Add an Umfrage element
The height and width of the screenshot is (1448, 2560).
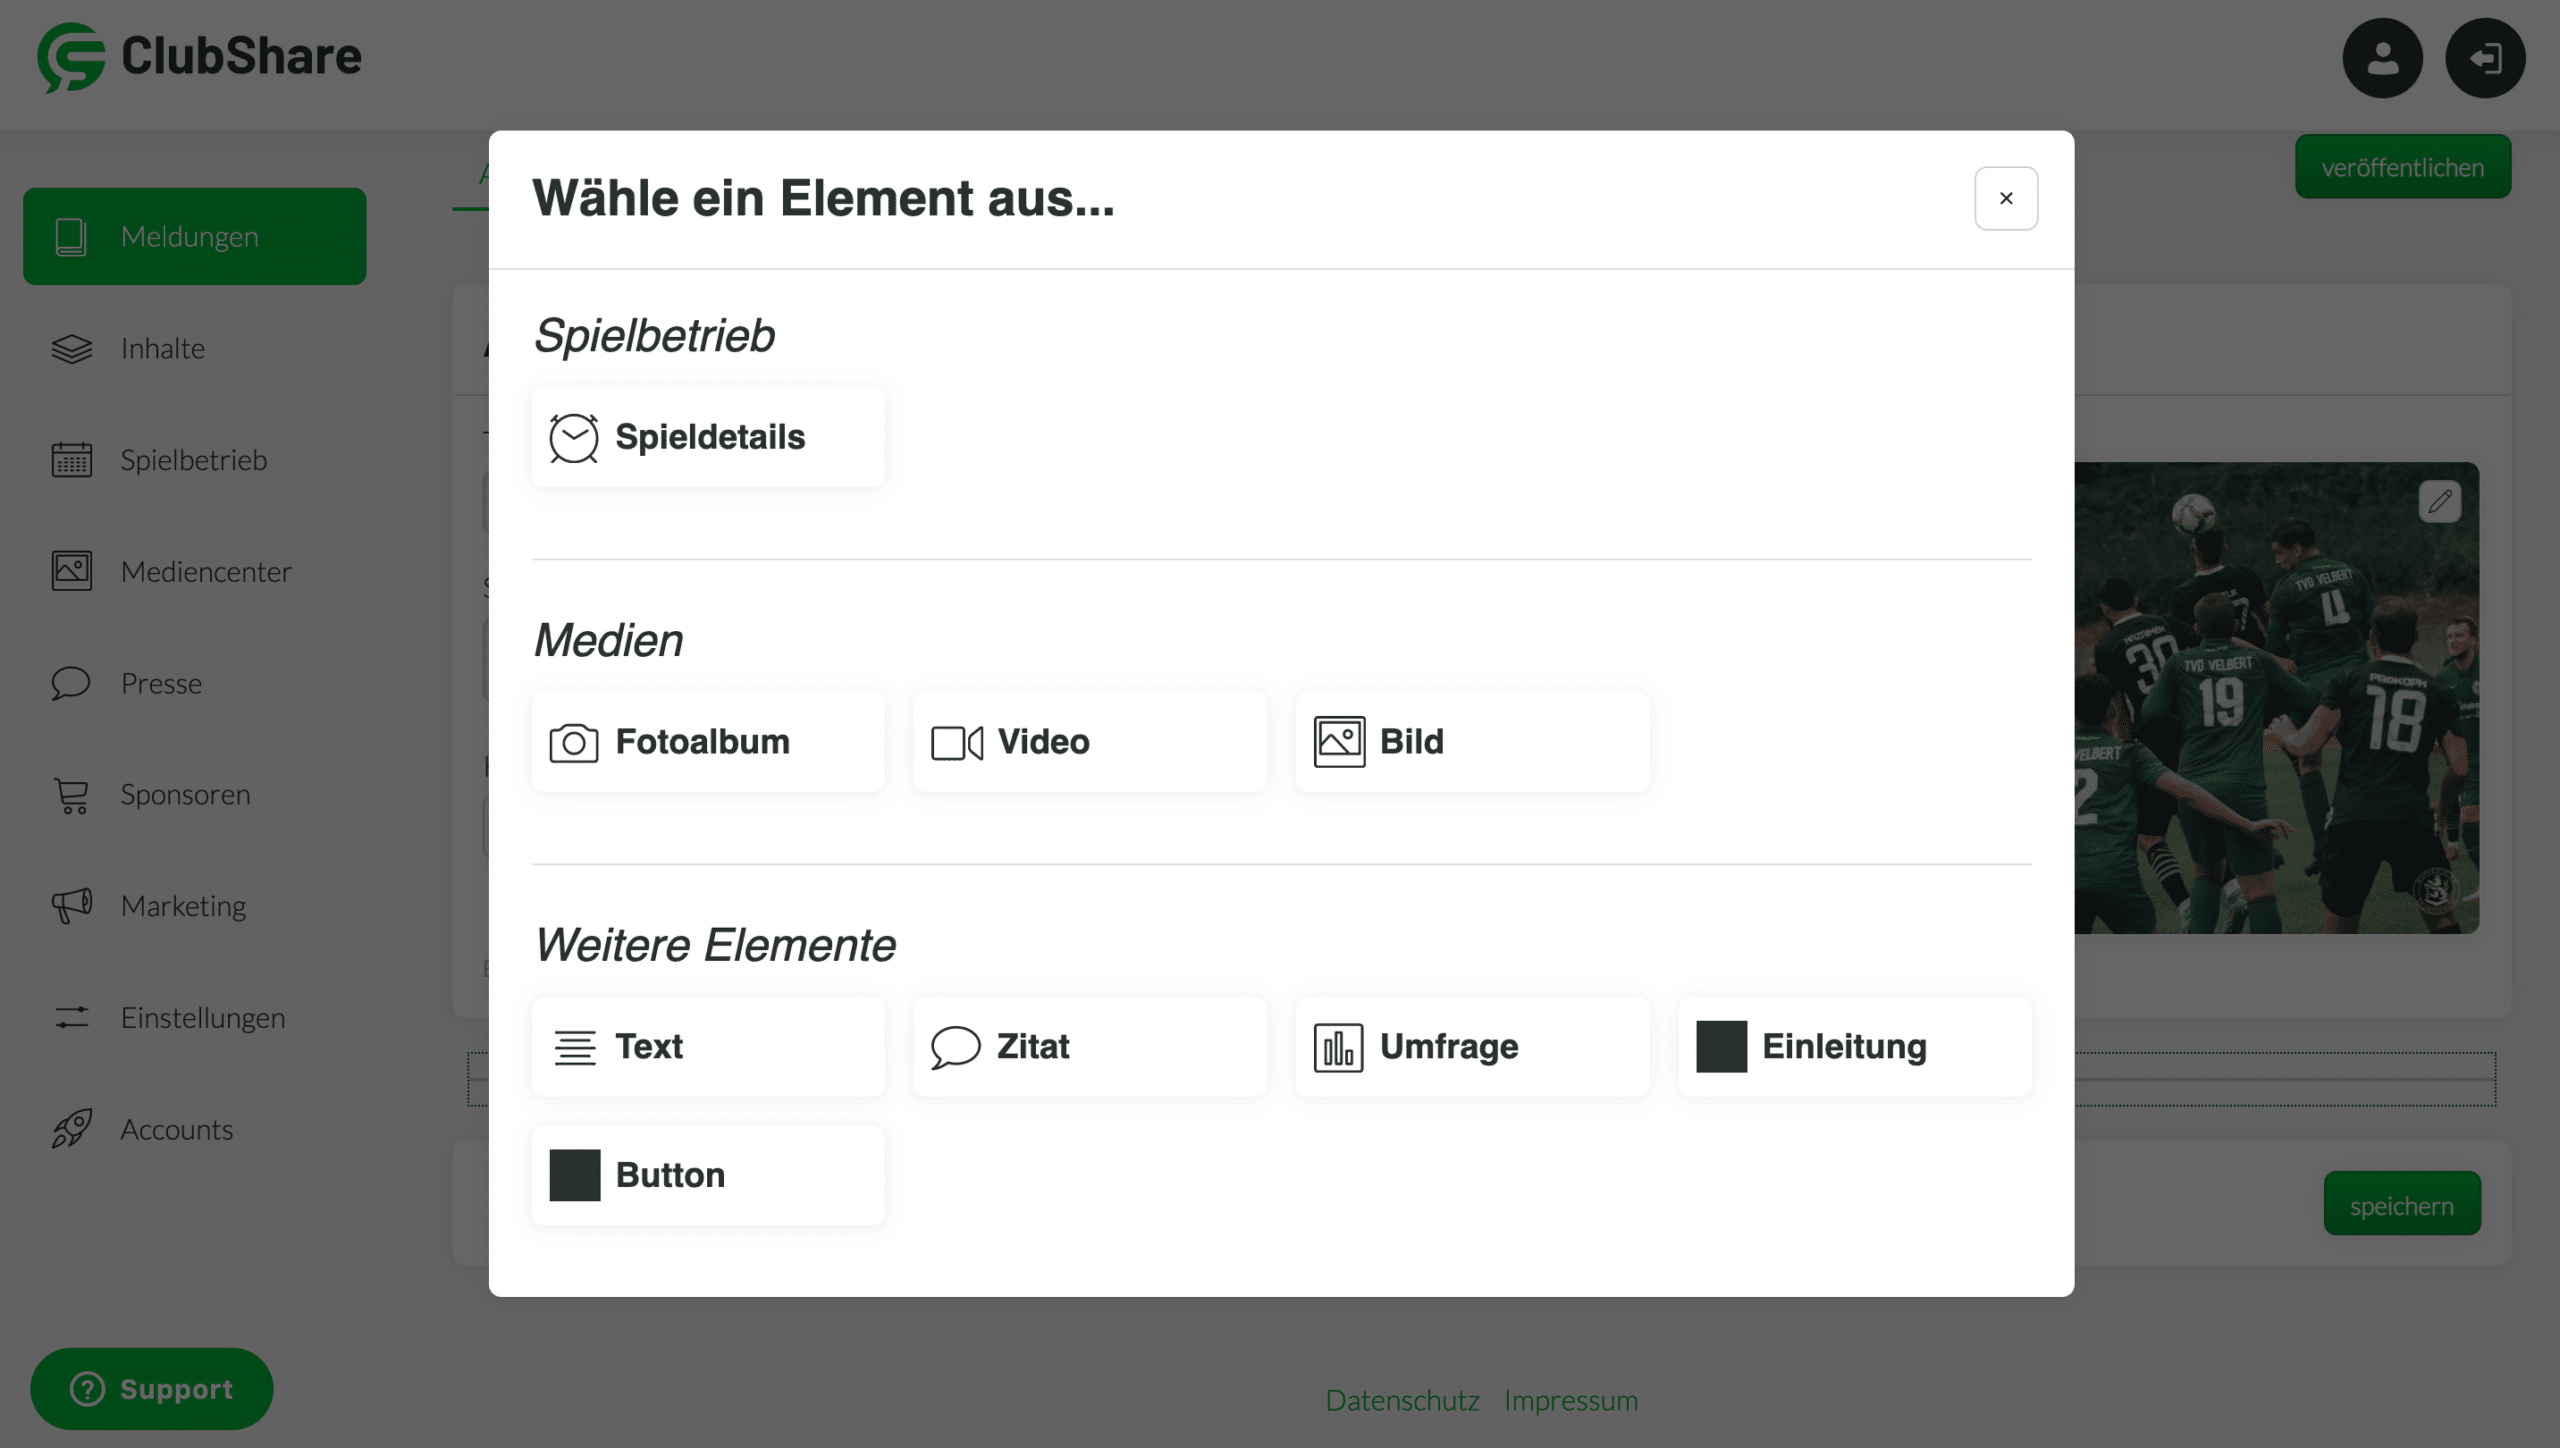tap(1472, 1046)
